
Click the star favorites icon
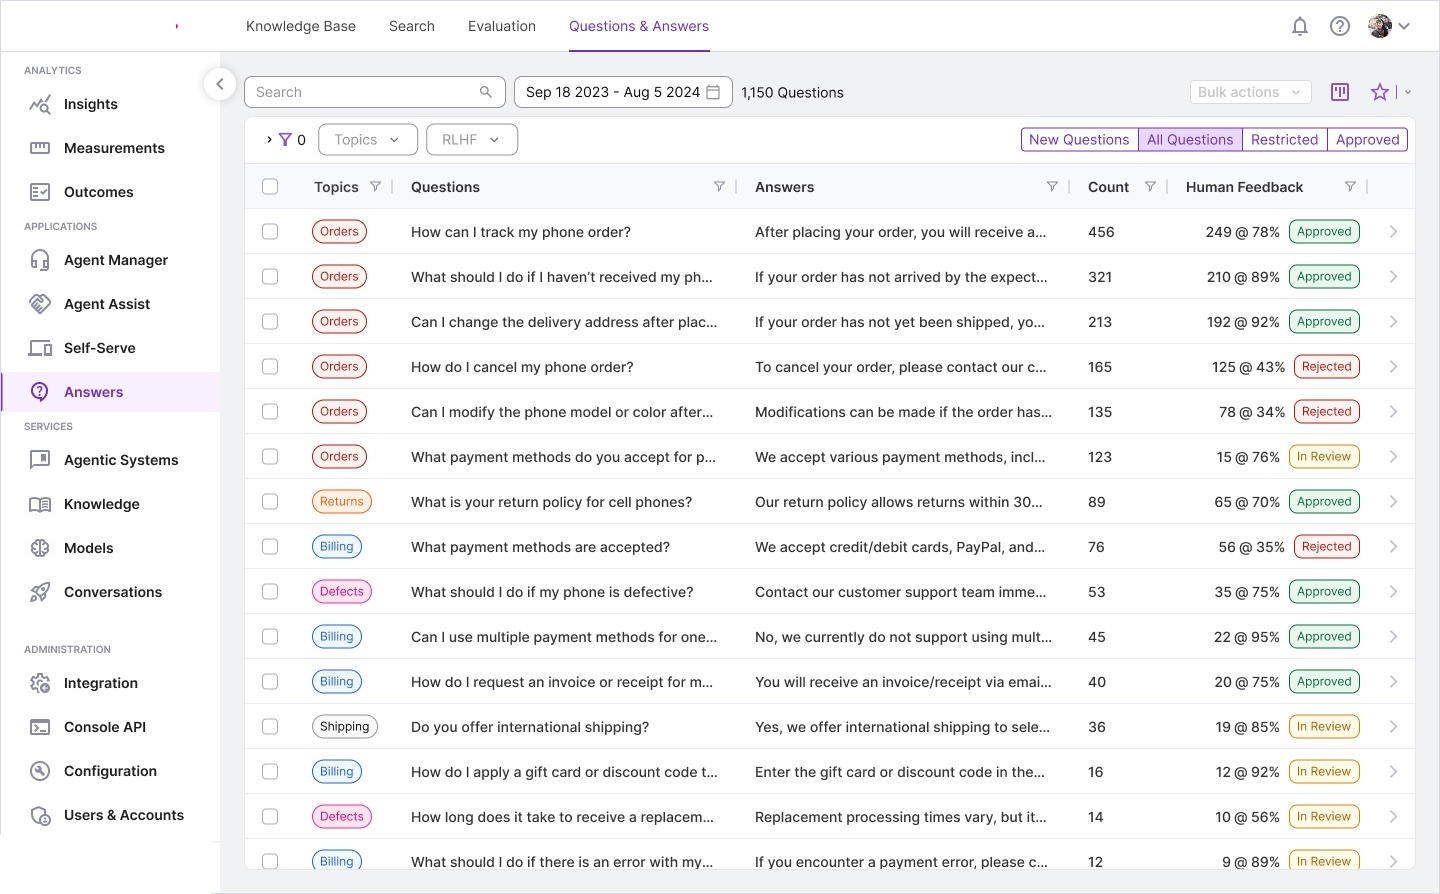click(x=1380, y=92)
